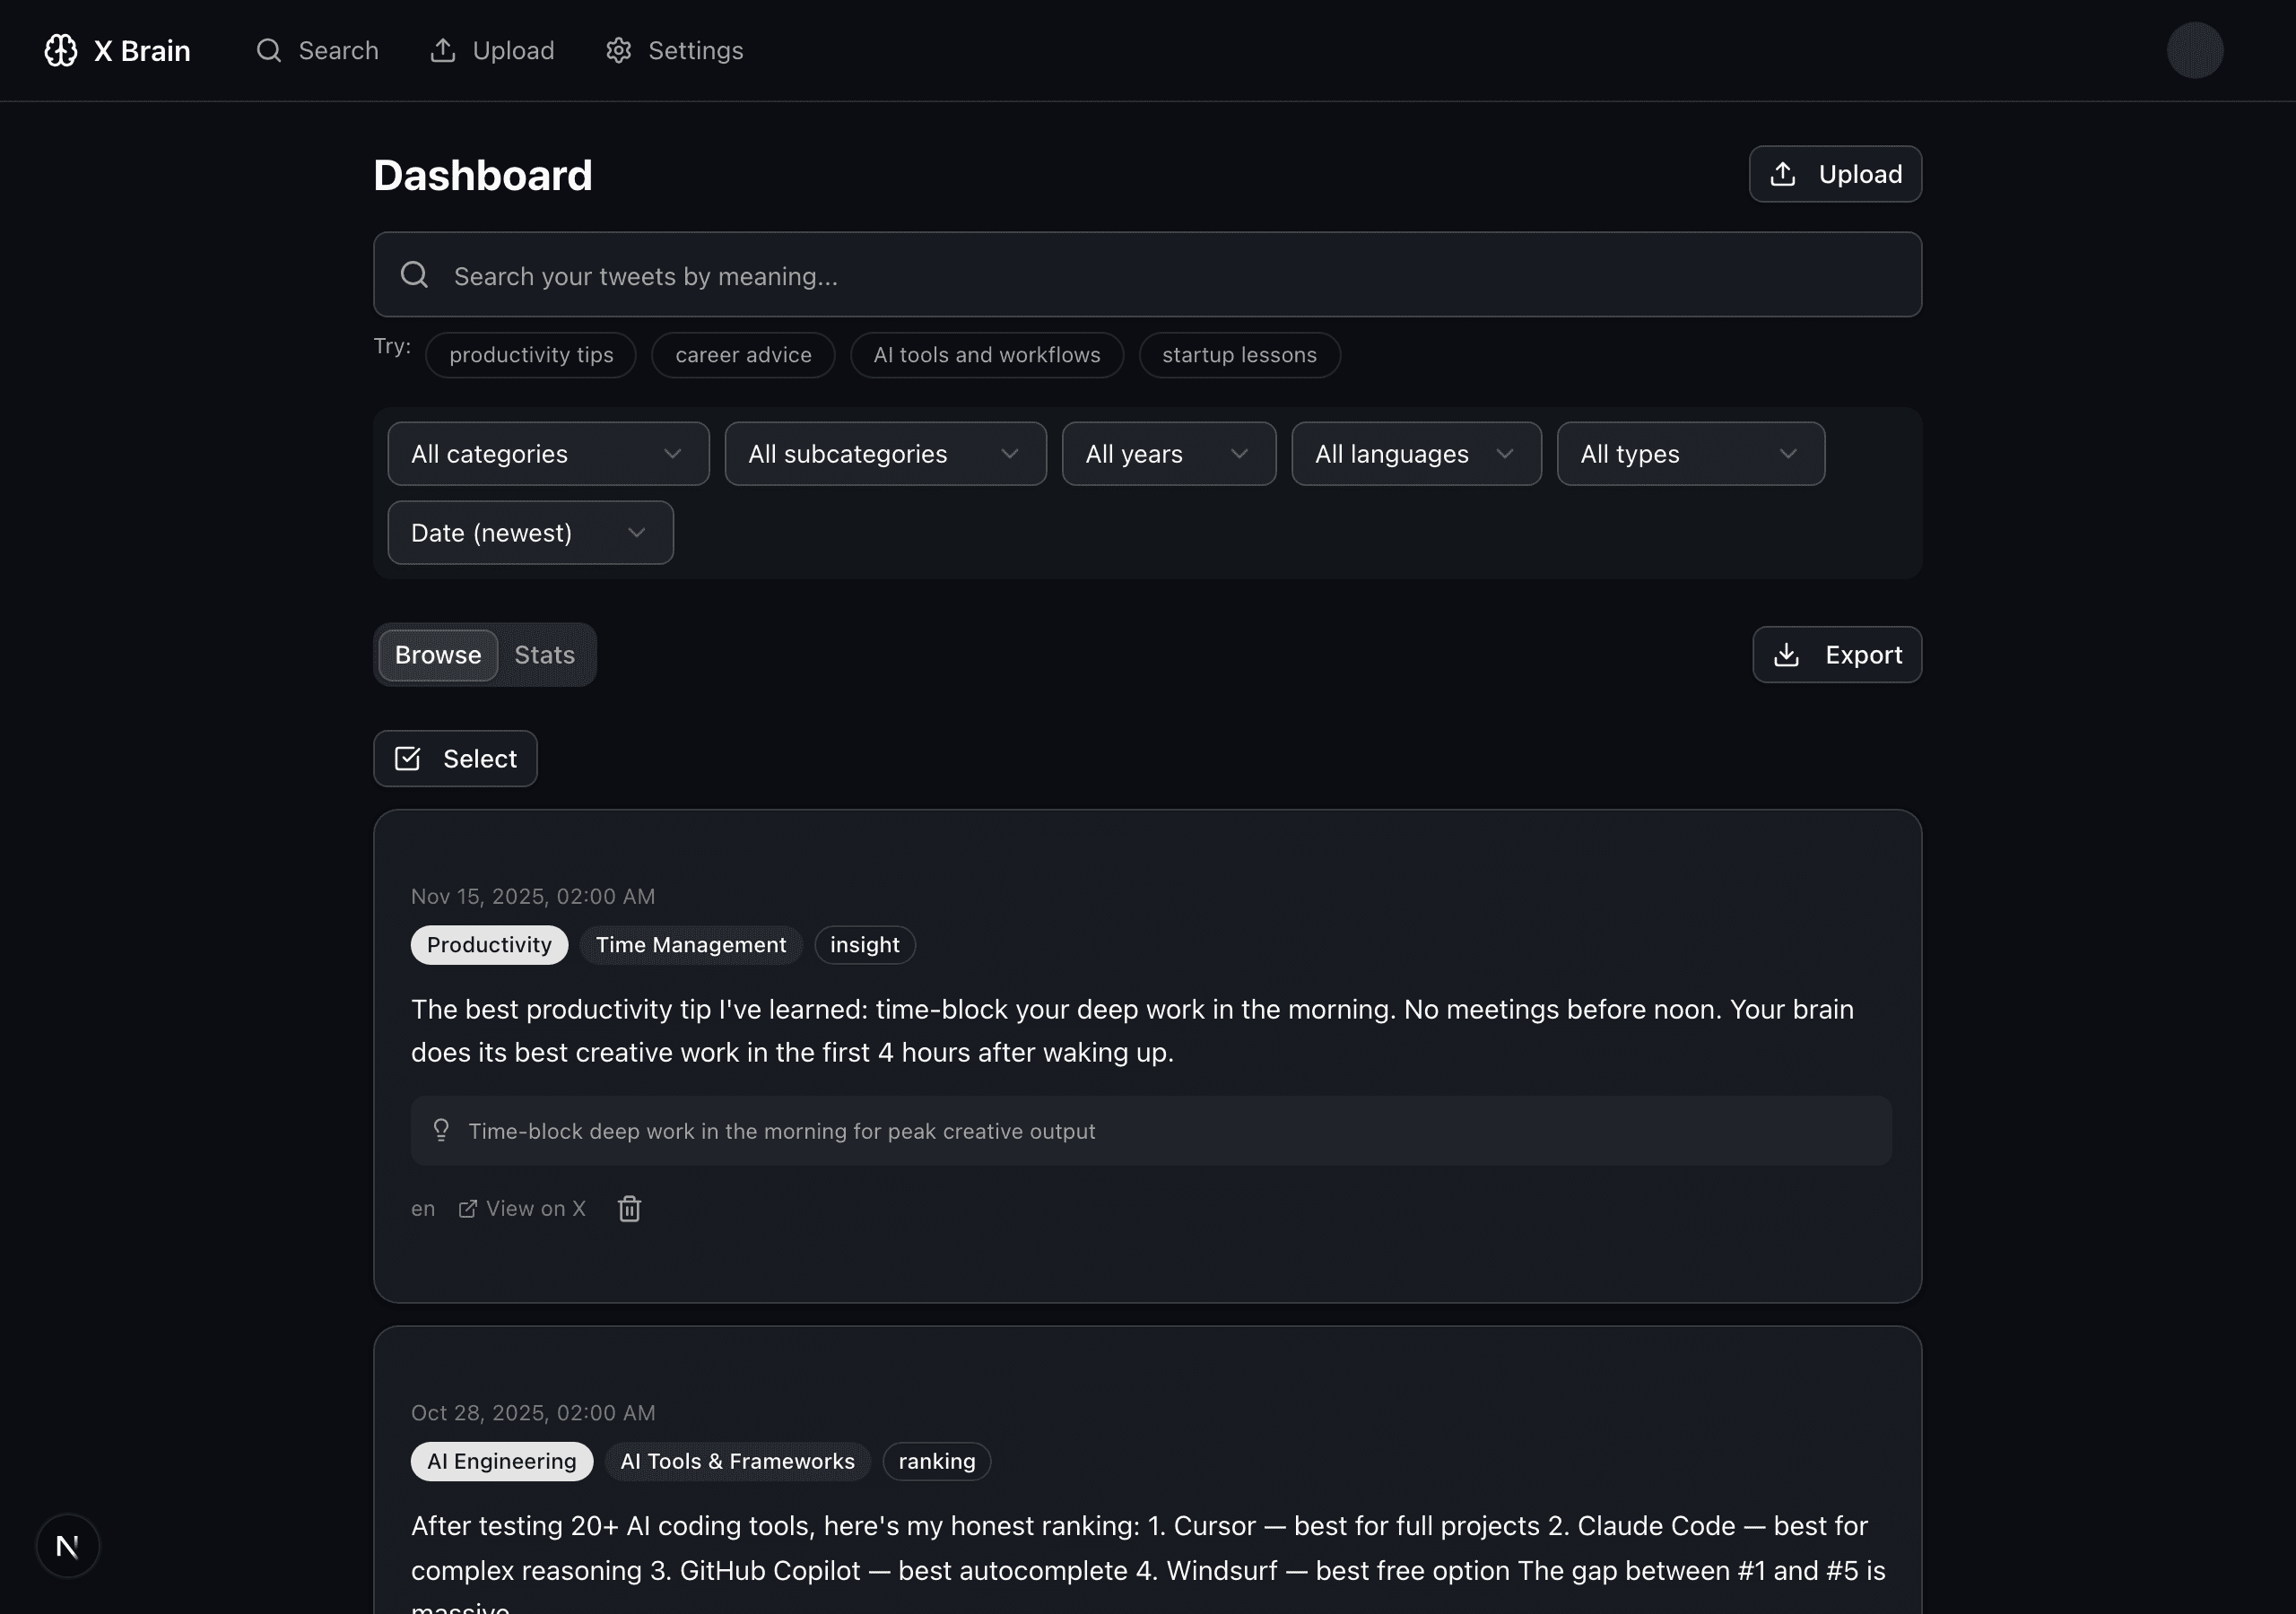
Task: Click the upload arrow icon in top navigation
Action: (x=443, y=50)
